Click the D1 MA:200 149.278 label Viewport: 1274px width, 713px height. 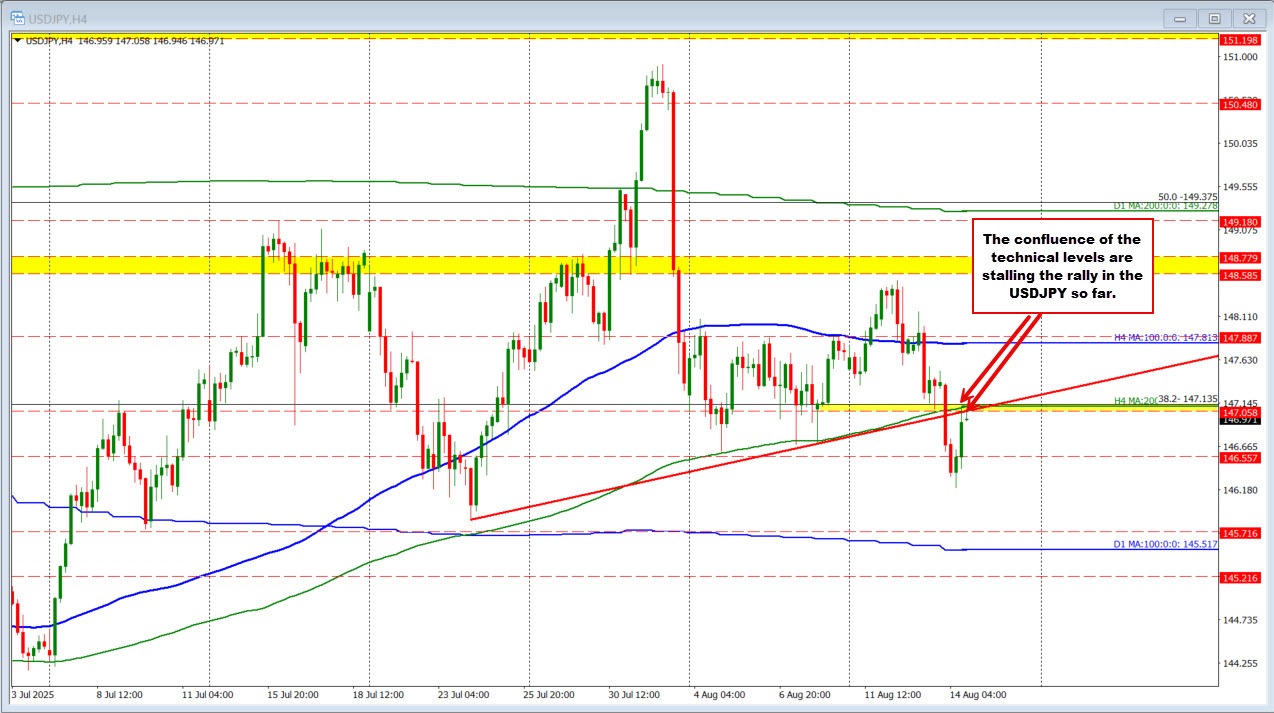1165,206
